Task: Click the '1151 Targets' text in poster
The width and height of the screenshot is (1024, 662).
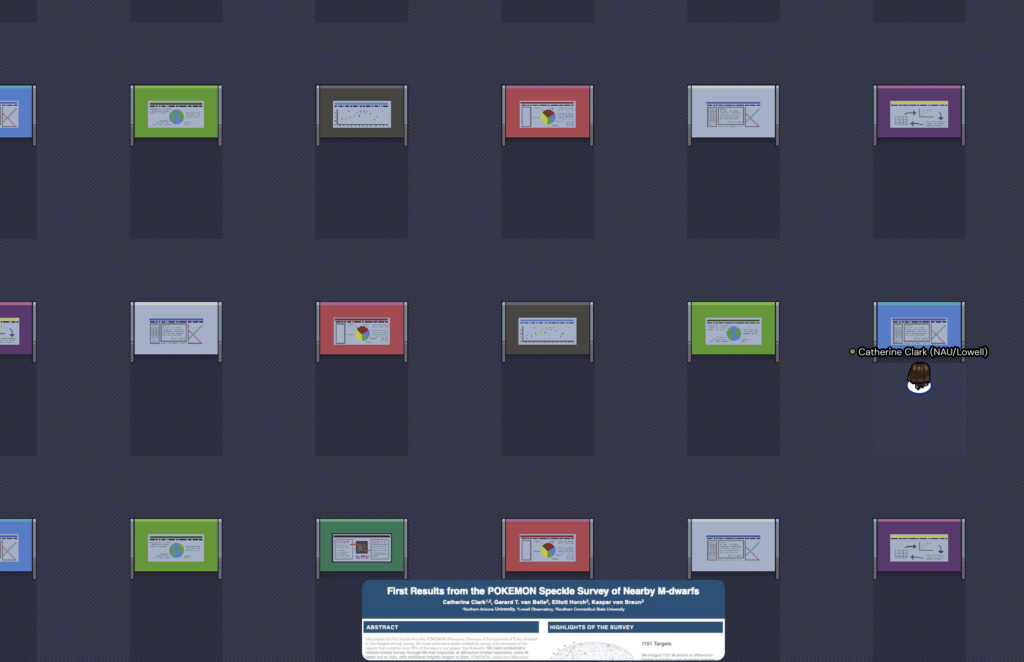Action: coord(656,644)
